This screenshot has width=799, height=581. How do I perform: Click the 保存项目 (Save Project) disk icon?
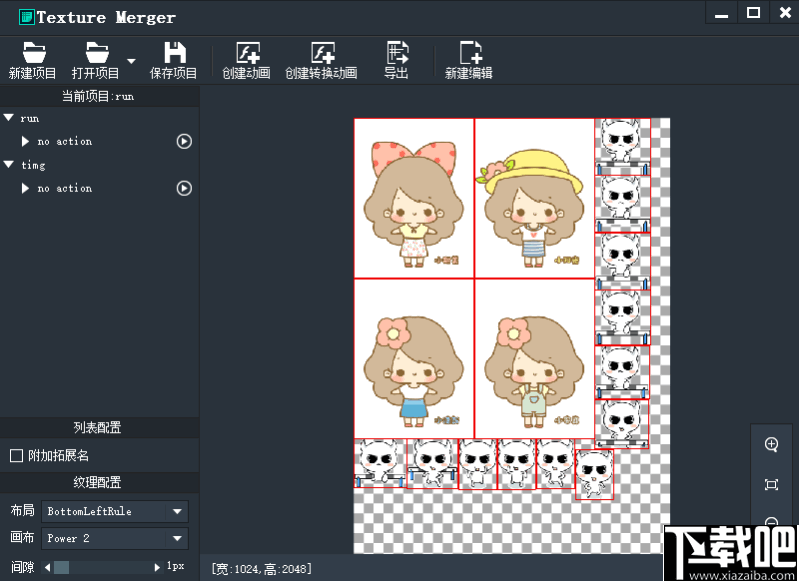tap(175, 52)
